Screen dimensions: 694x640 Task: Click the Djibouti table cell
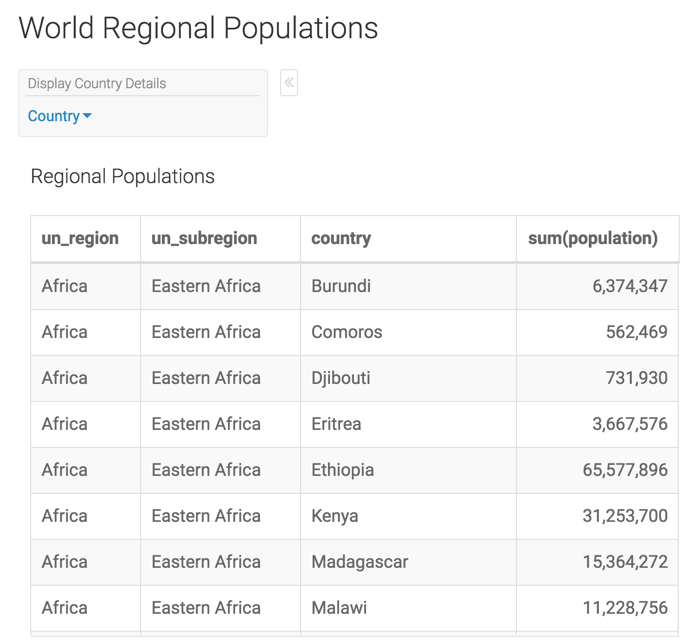click(341, 378)
